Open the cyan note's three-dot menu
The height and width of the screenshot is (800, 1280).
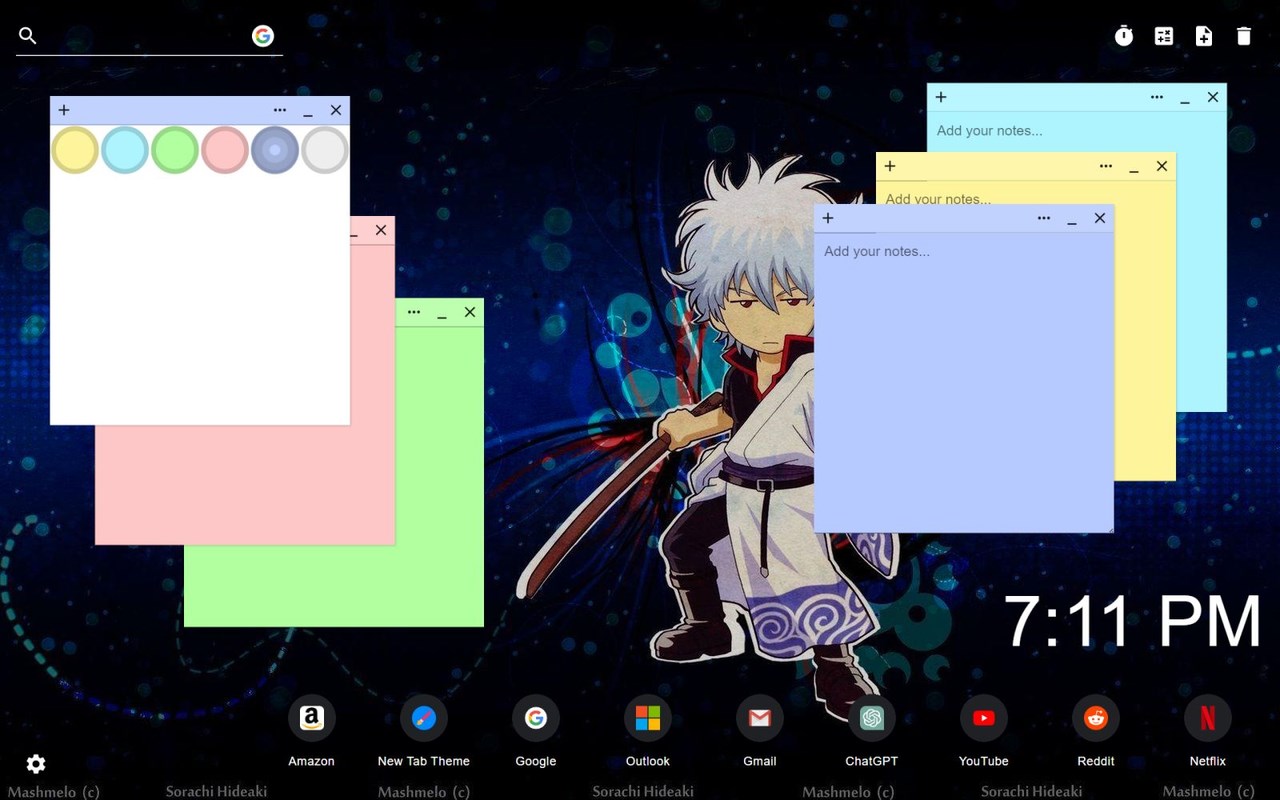tap(1157, 97)
